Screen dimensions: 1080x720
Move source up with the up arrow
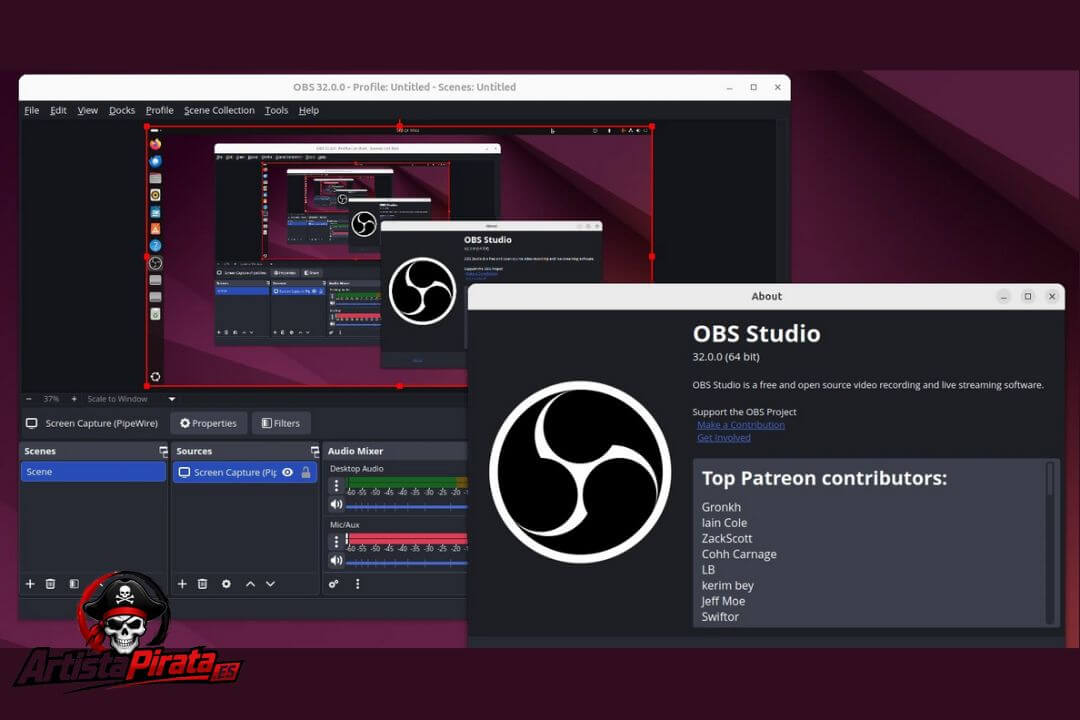[x=250, y=584]
